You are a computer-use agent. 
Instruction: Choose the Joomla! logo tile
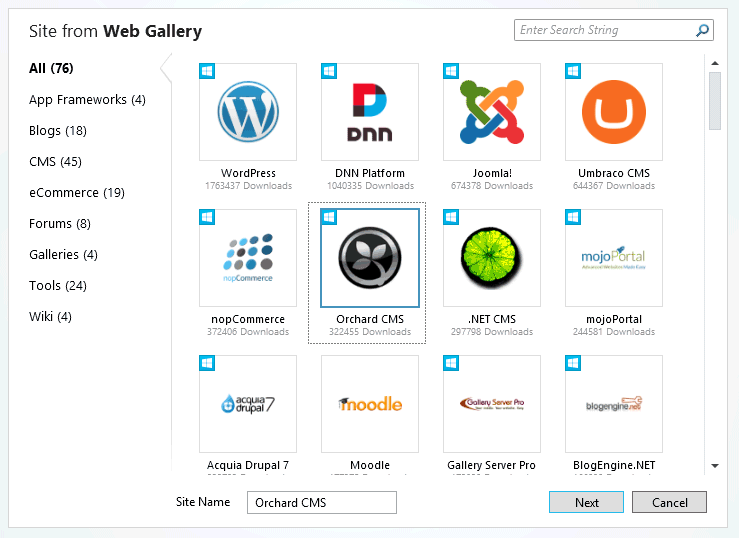coord(492,112)
